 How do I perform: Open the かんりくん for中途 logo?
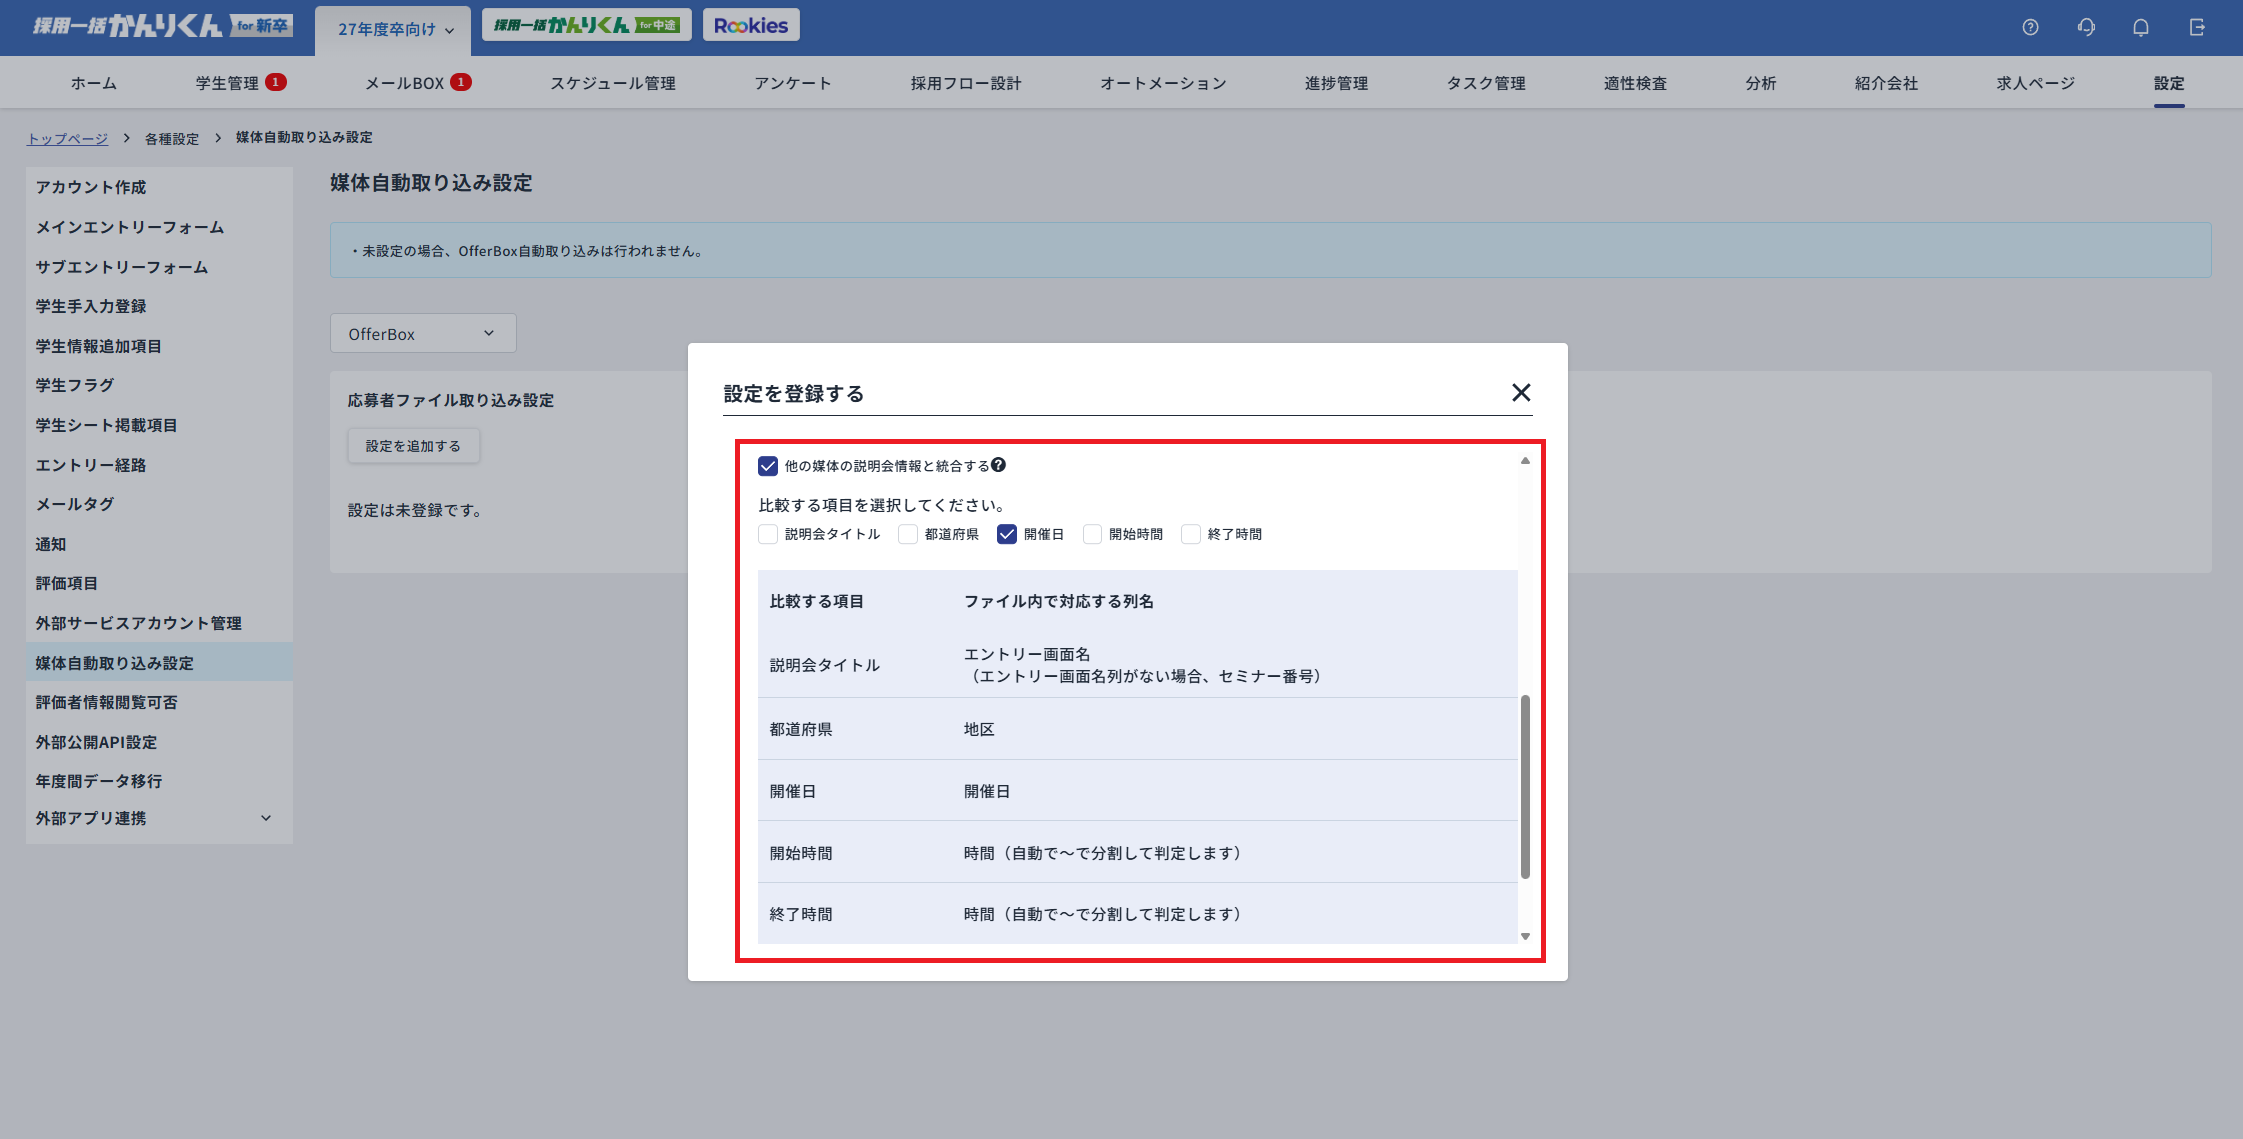586,25
